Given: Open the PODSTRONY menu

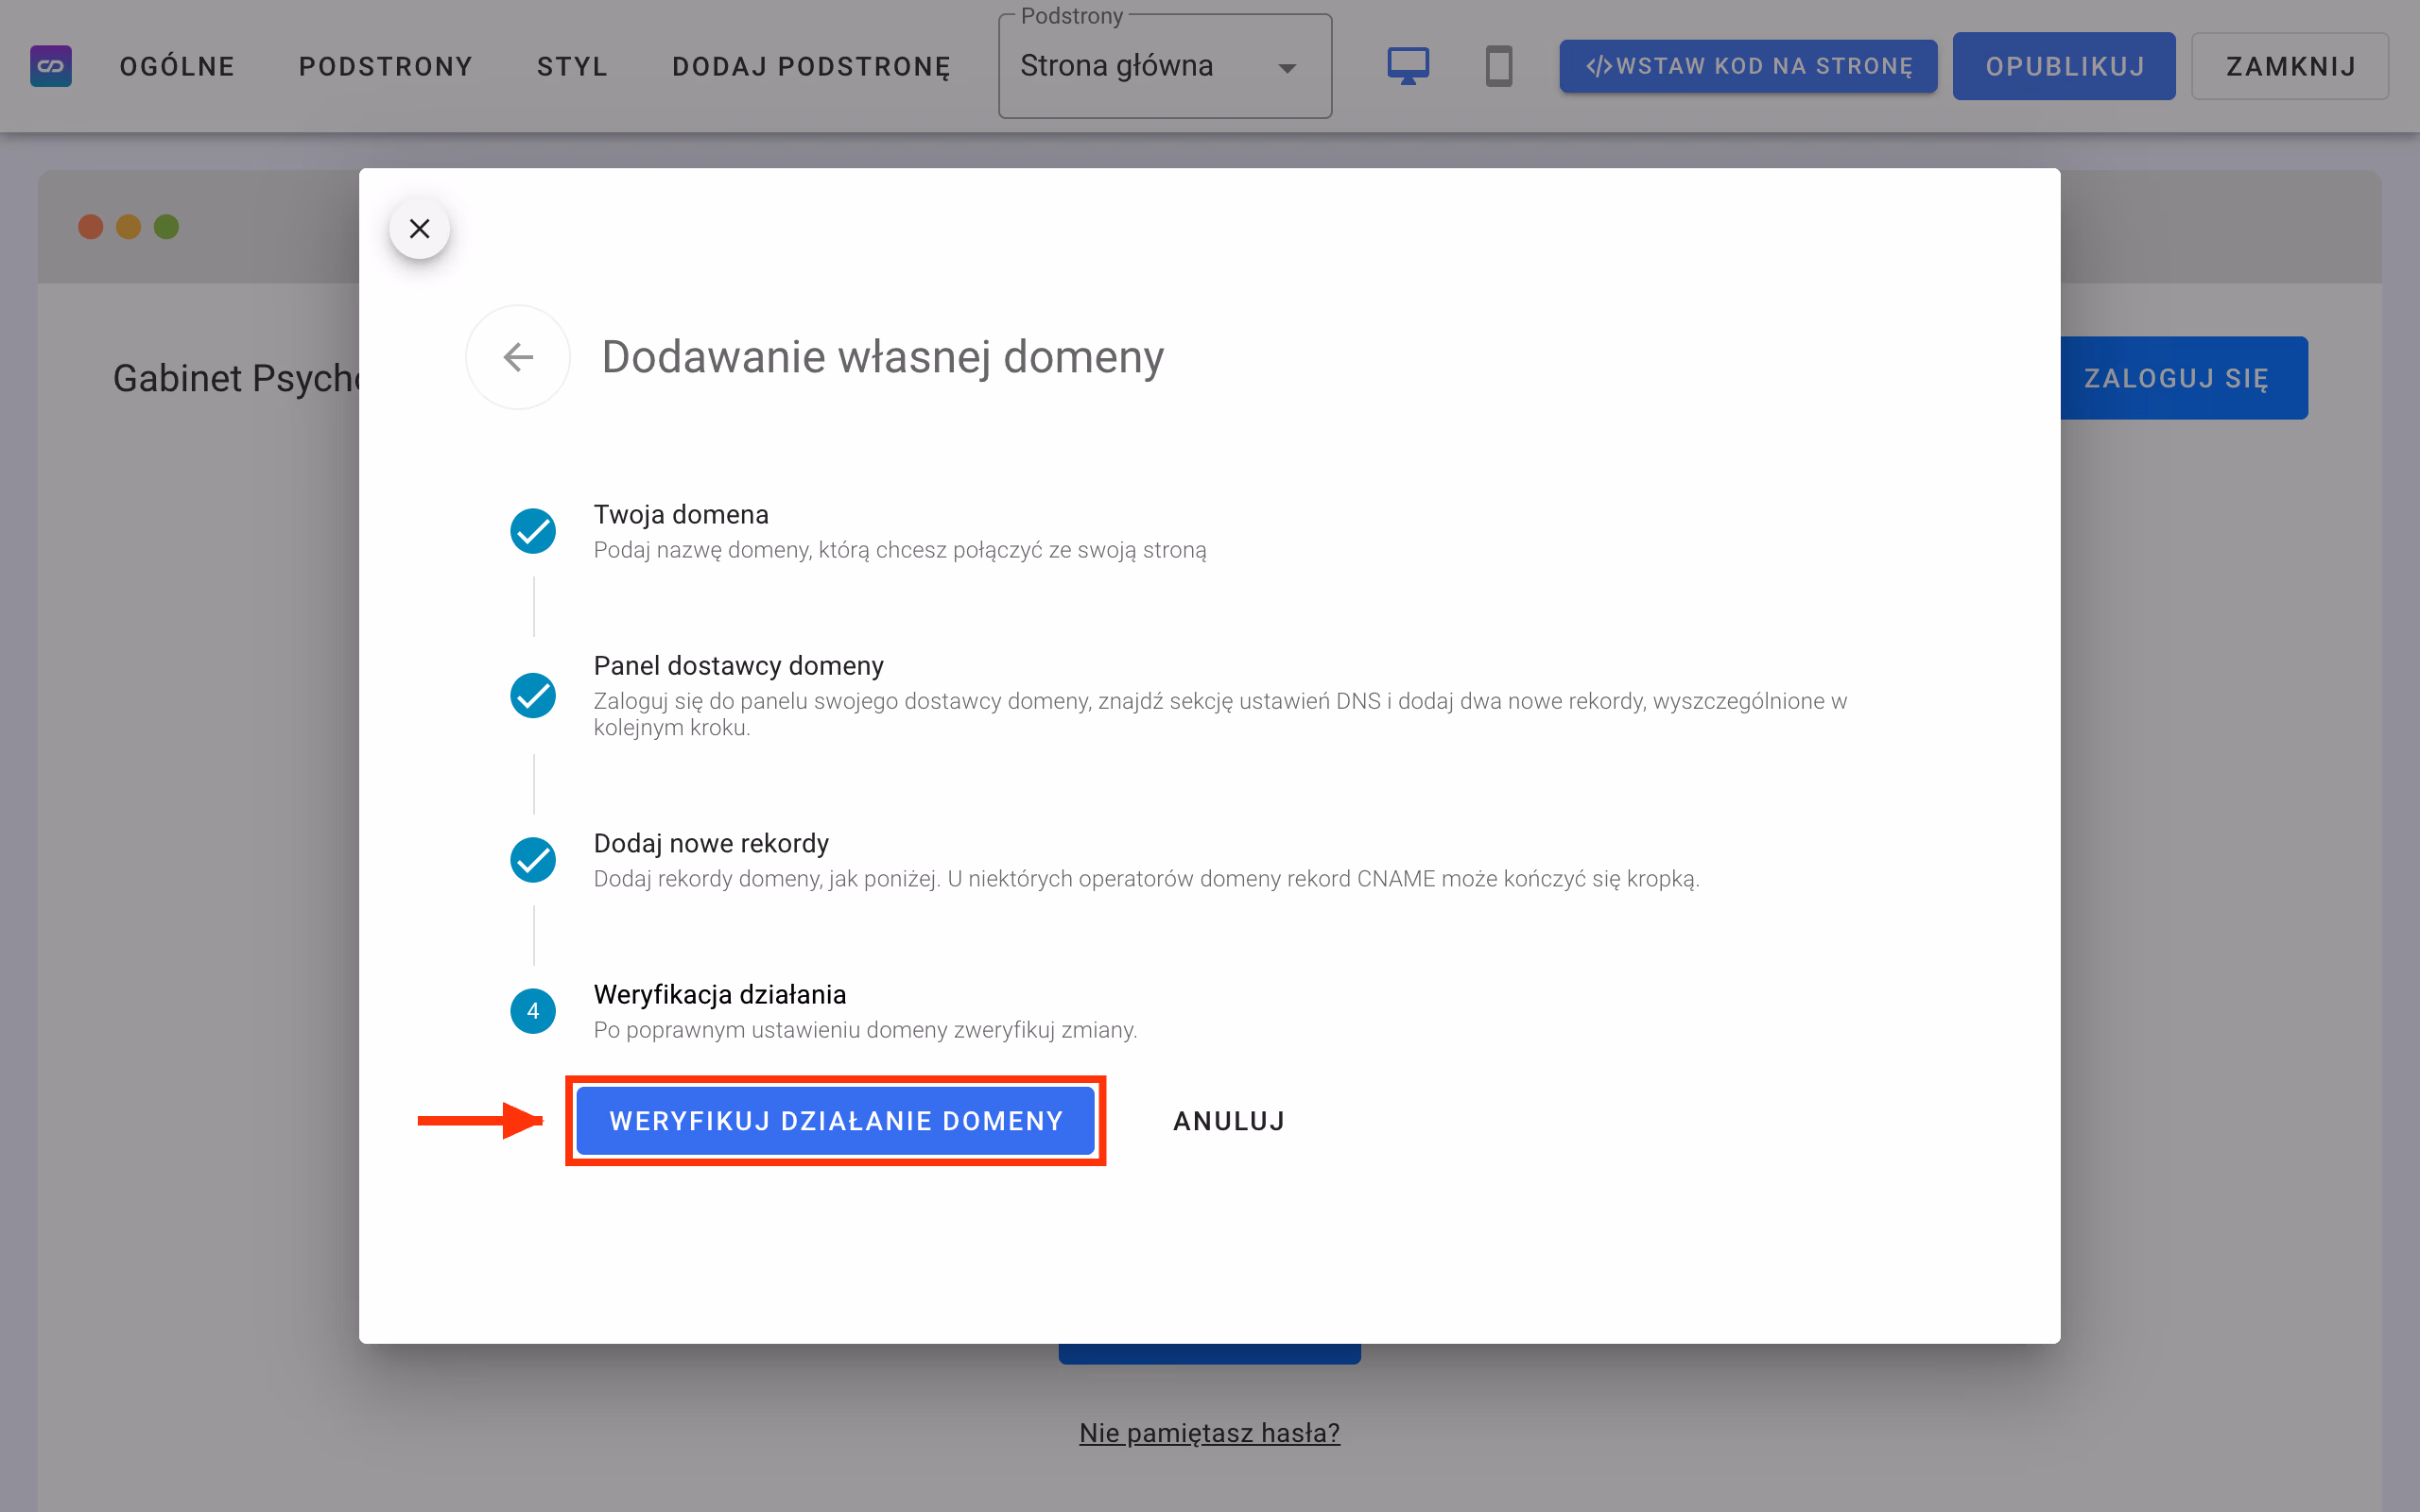Looking at the screenshot, I should 386,66.
